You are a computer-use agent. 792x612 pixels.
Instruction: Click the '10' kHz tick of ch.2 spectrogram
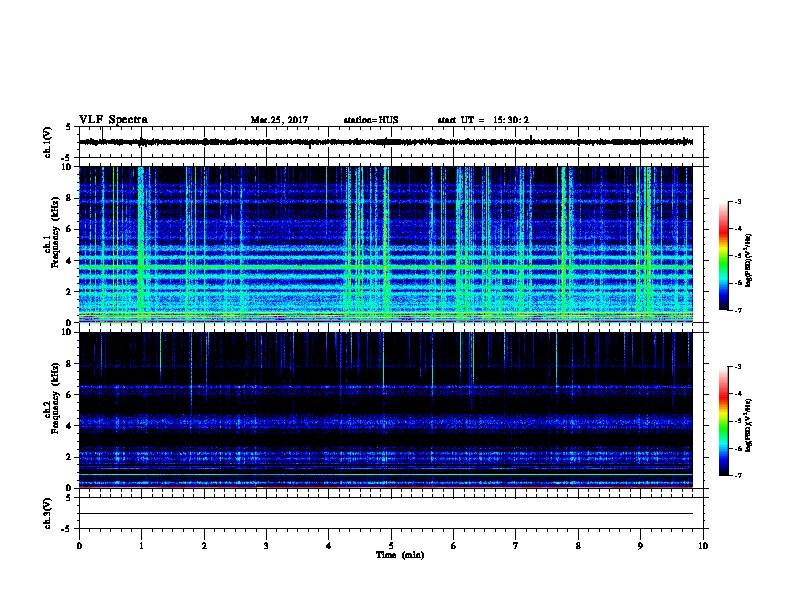68,332
